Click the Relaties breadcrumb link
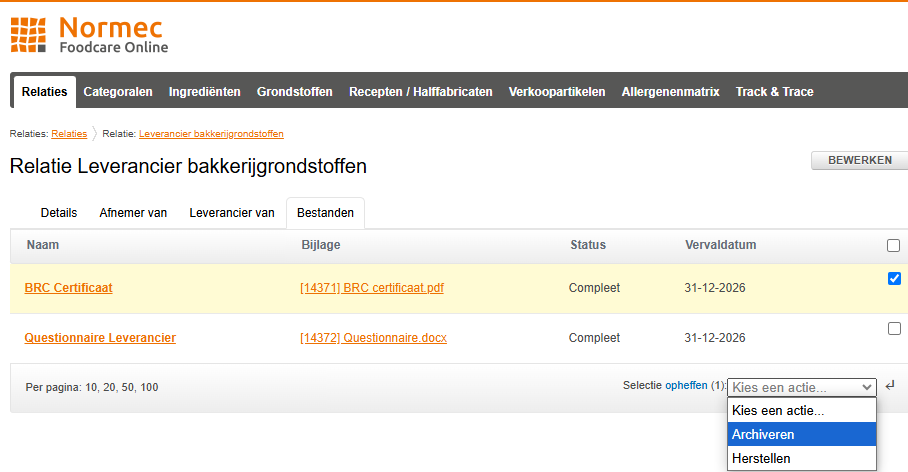Viewport: 908px width, 472px height. tap(69, 134)
